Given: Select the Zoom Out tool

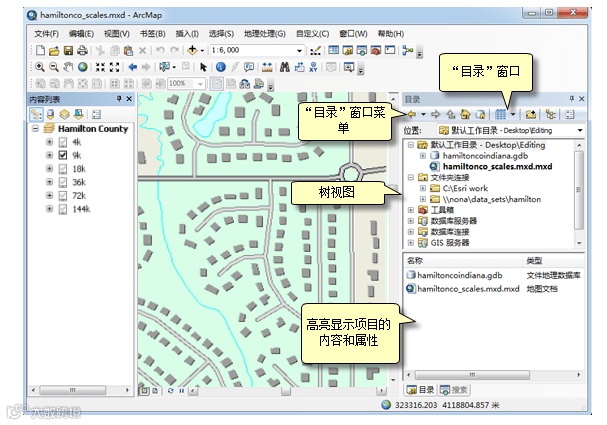Looking at the screenshot, I should tap(54, 67).
